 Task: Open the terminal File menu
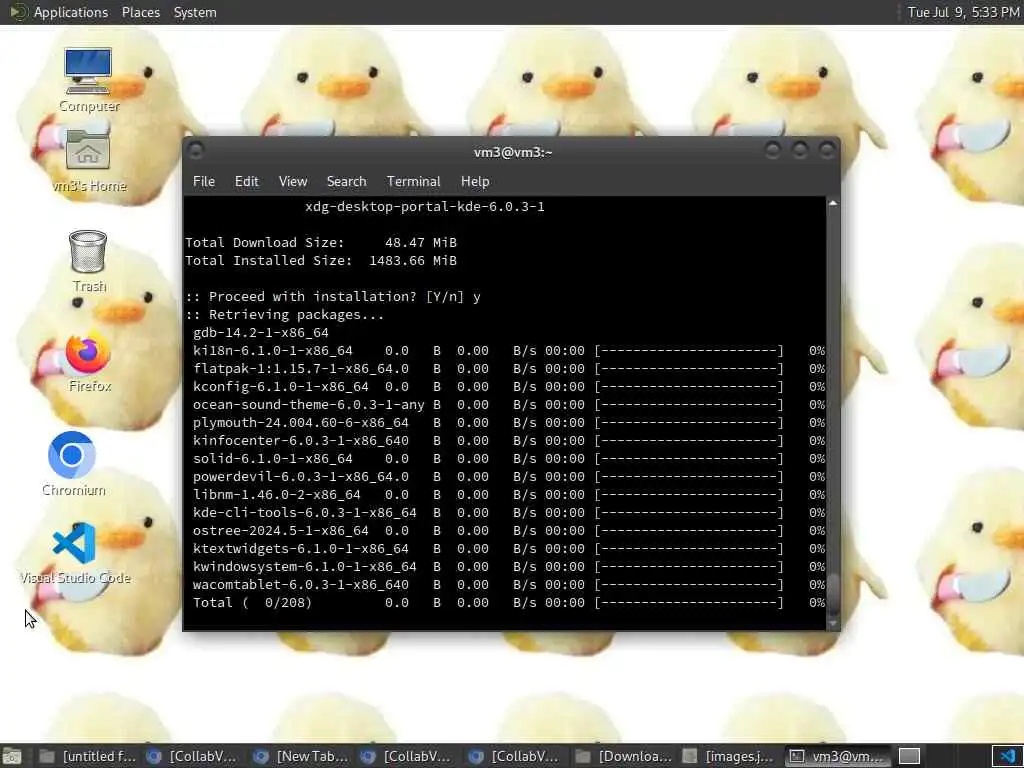click(x=204, y=182)
